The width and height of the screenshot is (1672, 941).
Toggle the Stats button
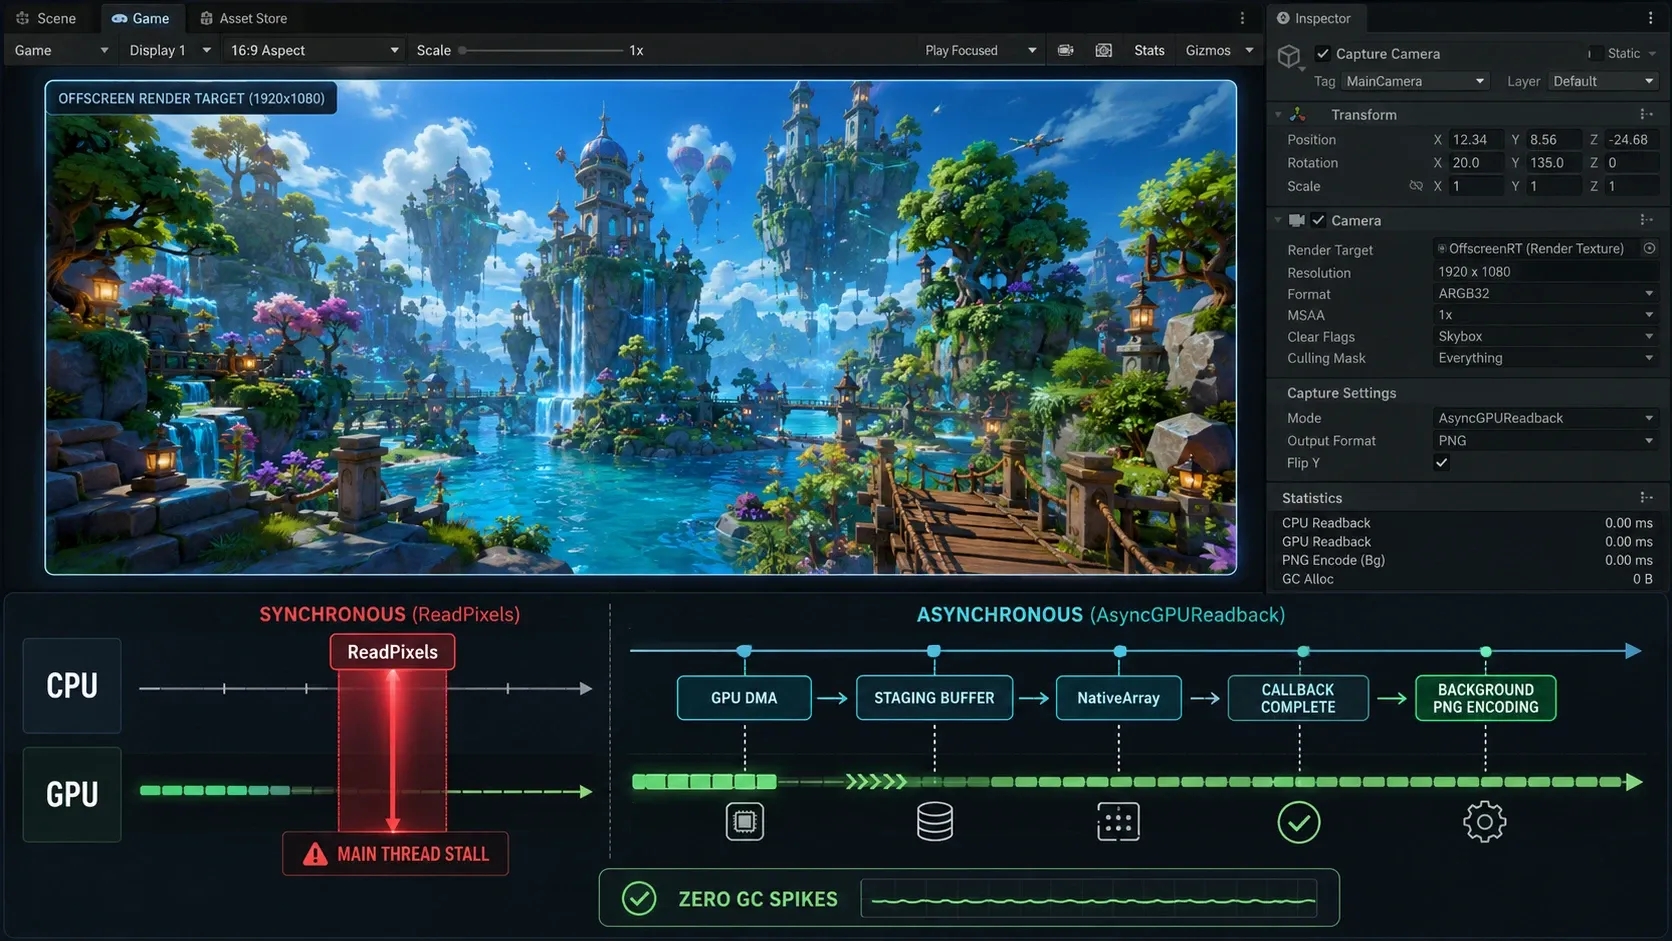tap(1149, 50)
